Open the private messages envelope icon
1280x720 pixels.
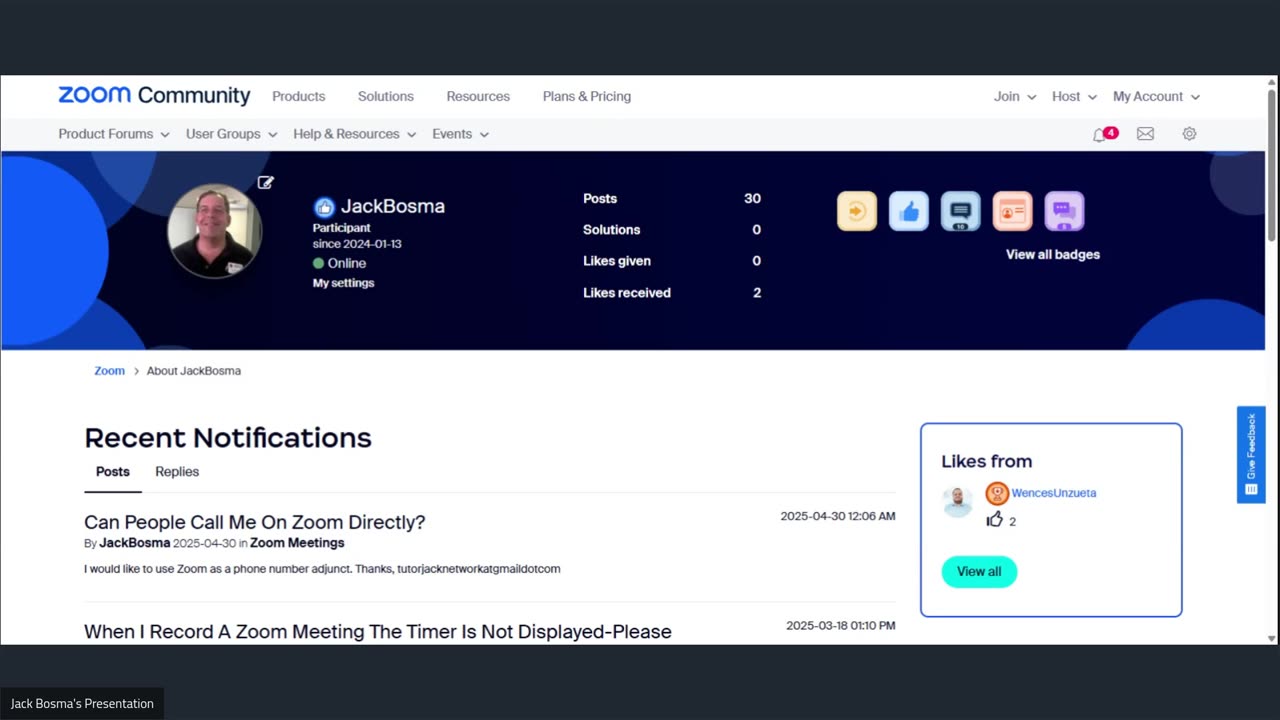pos(1146,134)
